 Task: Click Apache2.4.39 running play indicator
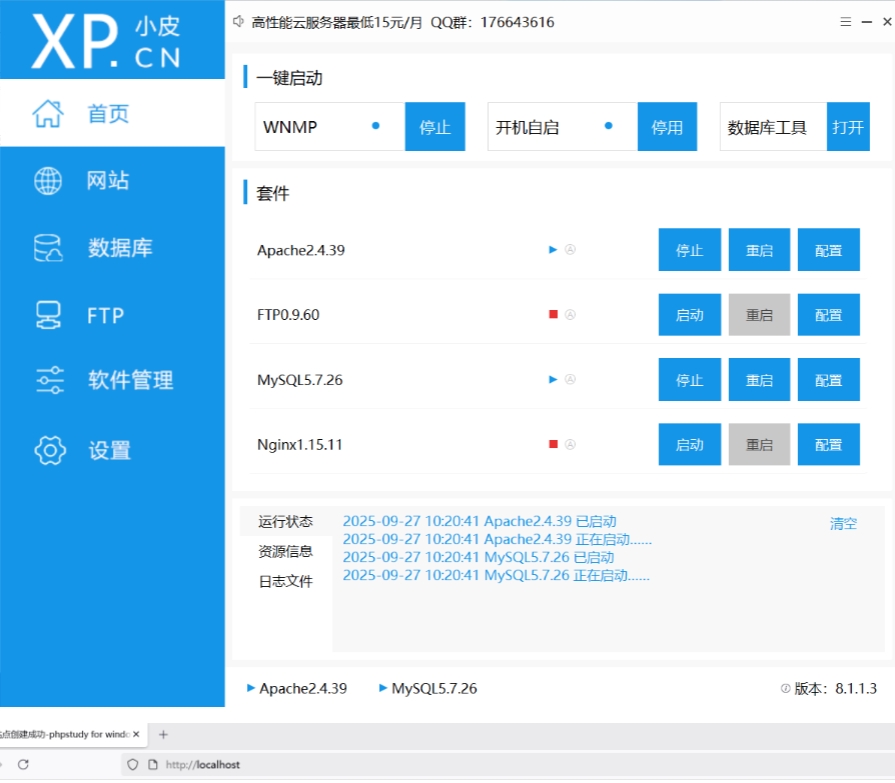(553, 249)
